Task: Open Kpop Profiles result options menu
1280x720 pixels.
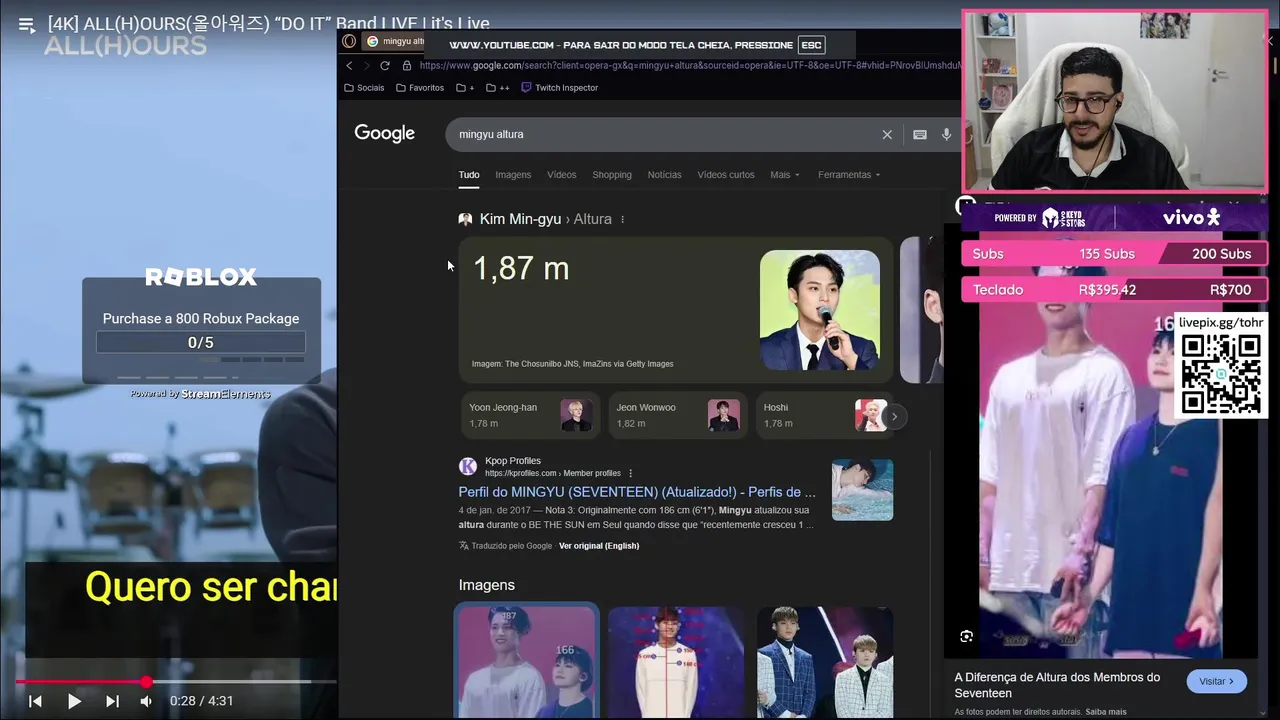Action: click(x=630, y=473)
